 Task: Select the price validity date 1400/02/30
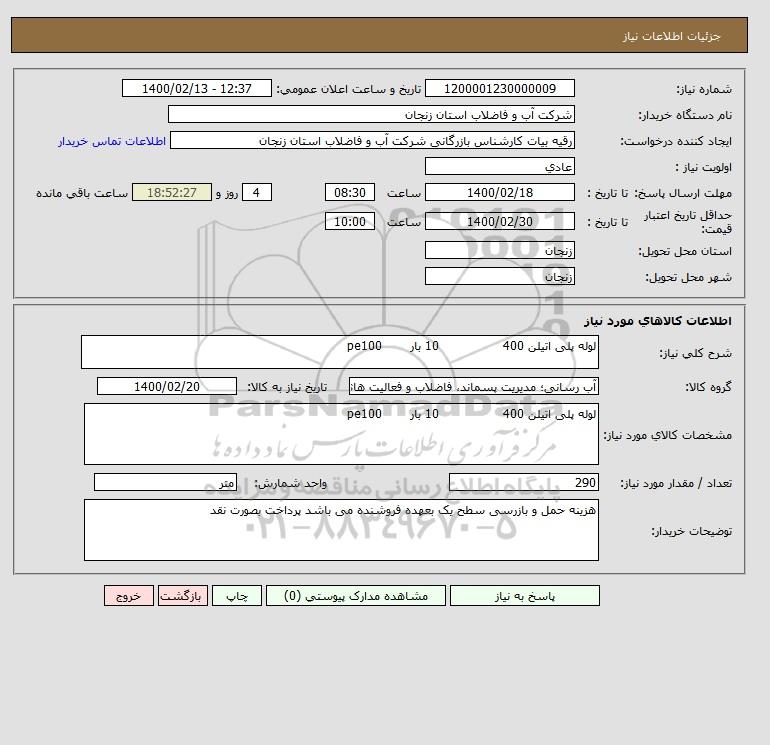pyautogui.click(x=499, y=221)
